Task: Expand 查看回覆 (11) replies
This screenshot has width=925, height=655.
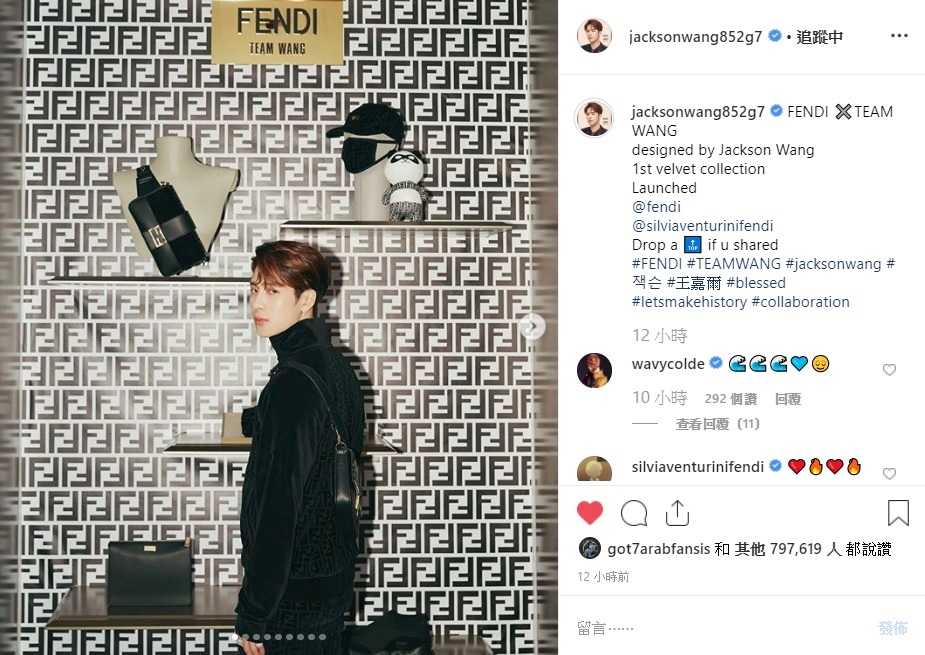Action: [x=718, y=424]
